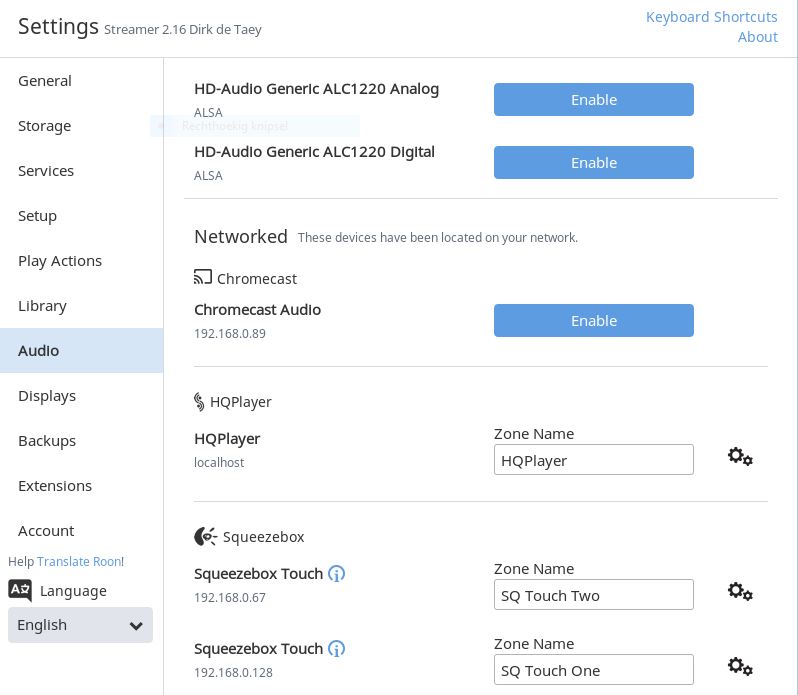Click info icon for Squeezebox Touch 192.168.0.128

point(336,649)
